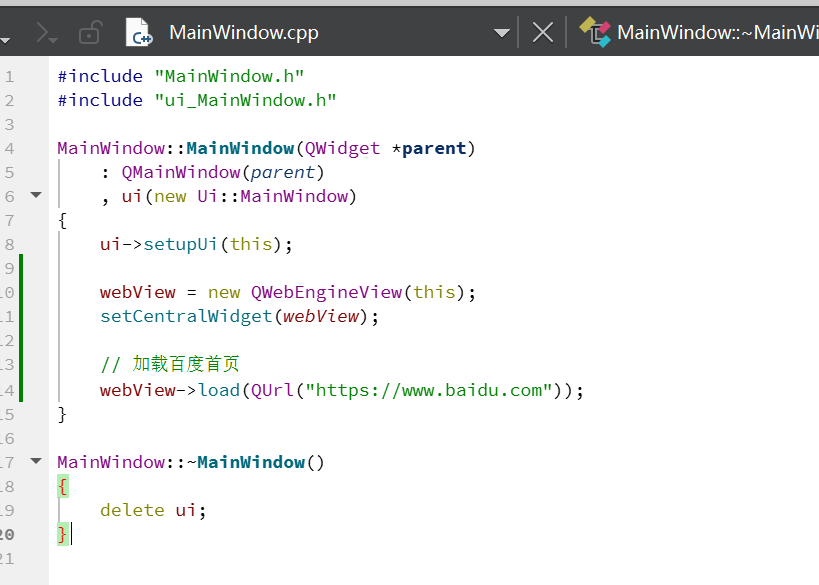819x585 pixels.
Task: Click the delete keyword on line 19
Action: [x=132, y=510]
